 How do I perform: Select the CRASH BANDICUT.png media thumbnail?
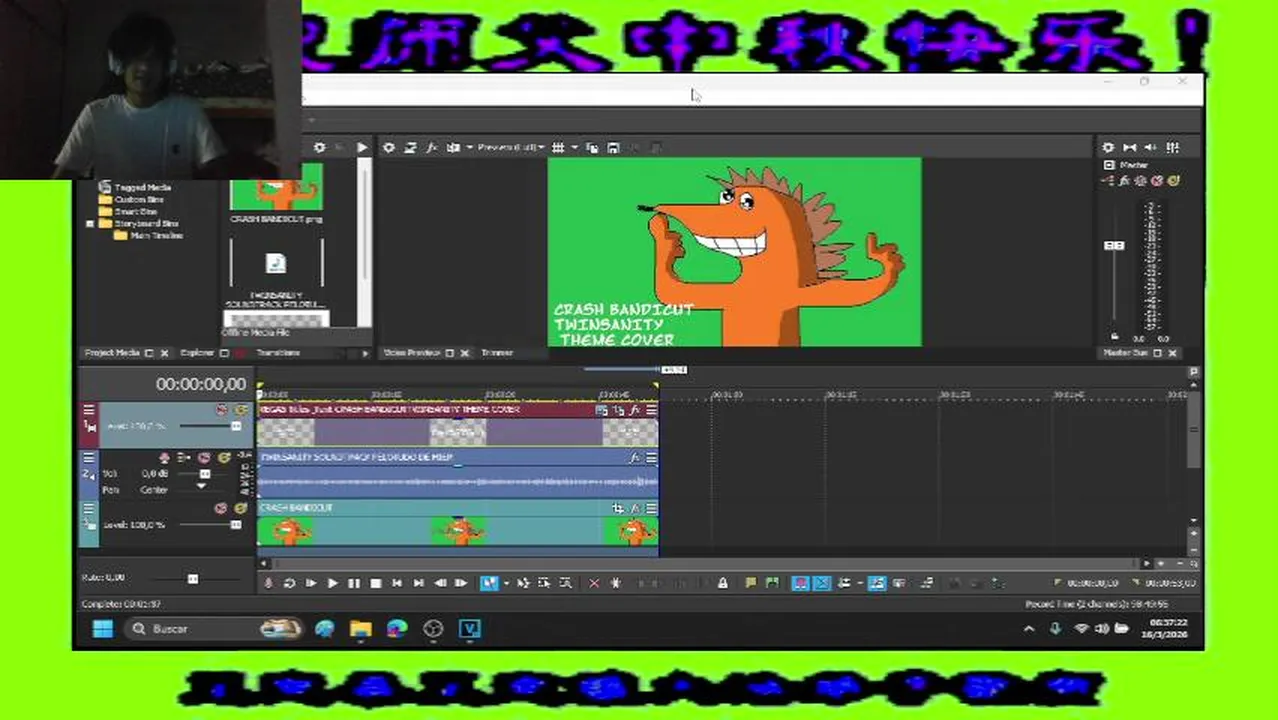pos(276,188)
